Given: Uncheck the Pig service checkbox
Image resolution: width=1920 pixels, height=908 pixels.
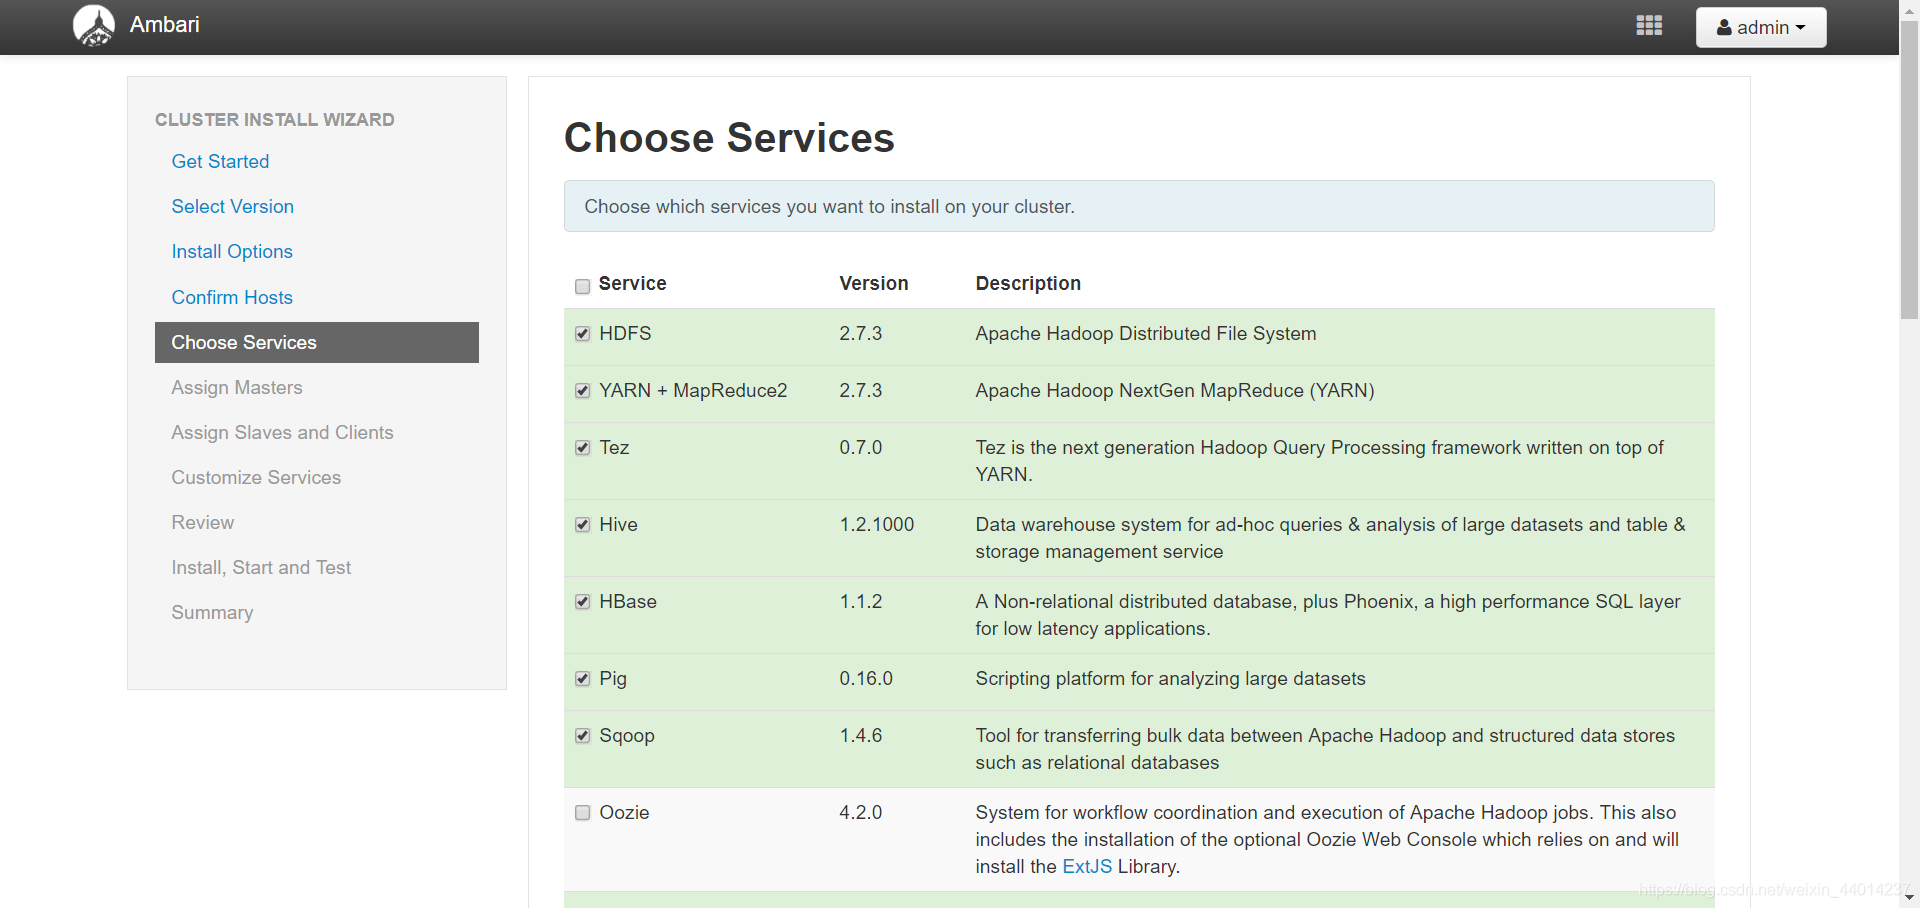Looking at the screenshot, I should point(583,679).
